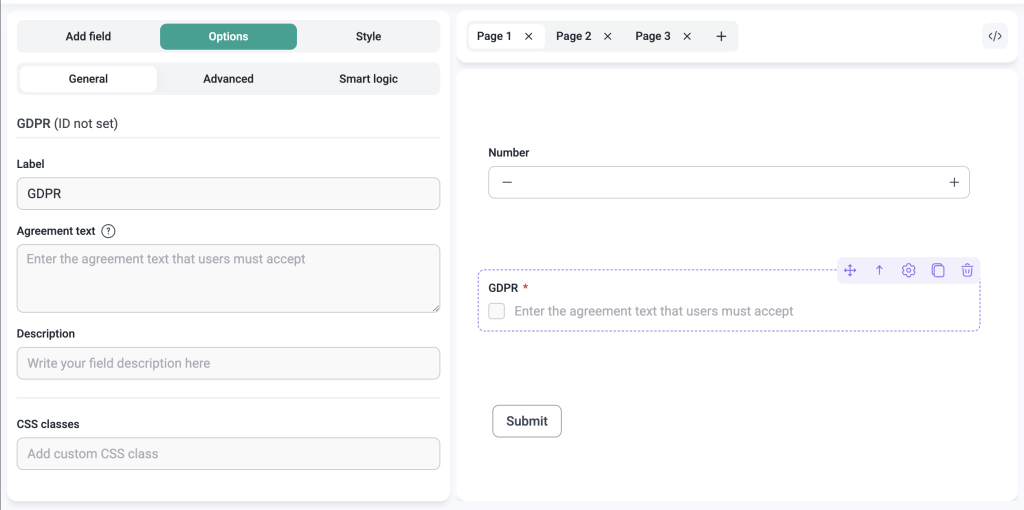The width and height of the screenshot is (1024, 510).
Task: Increase the Number field value with plus
Action: (x=954, y=183)
